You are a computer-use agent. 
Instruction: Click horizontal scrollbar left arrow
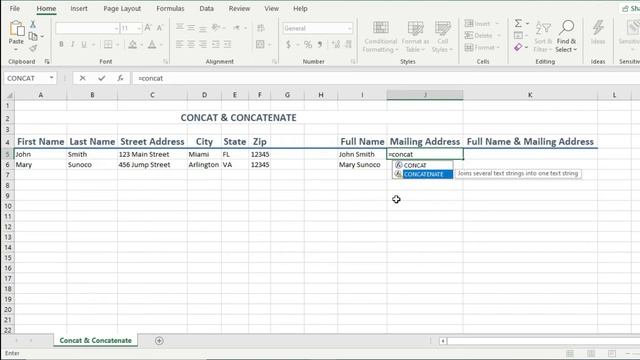pyautogui.click(x=443, y=340)
